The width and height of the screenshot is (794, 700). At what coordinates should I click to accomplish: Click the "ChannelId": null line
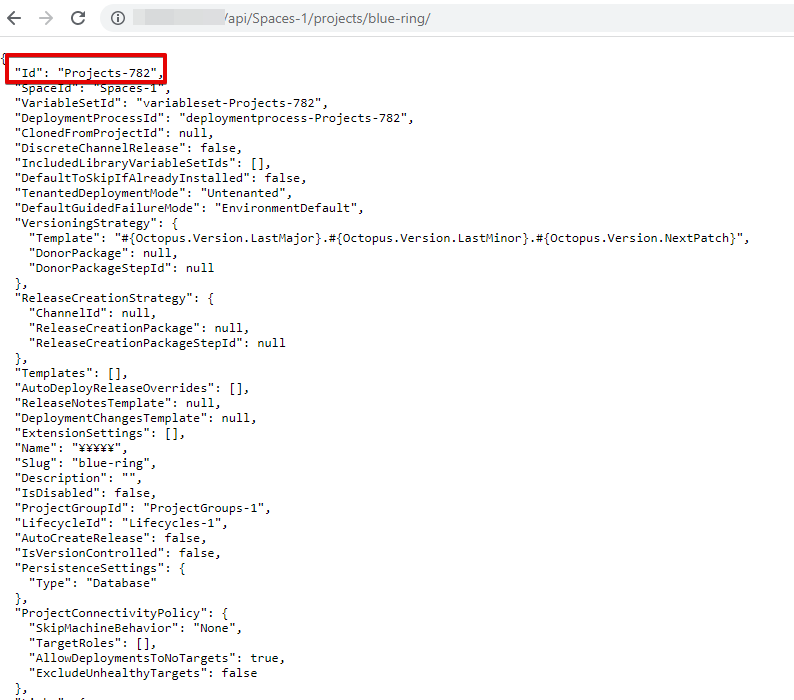point(93,313)
